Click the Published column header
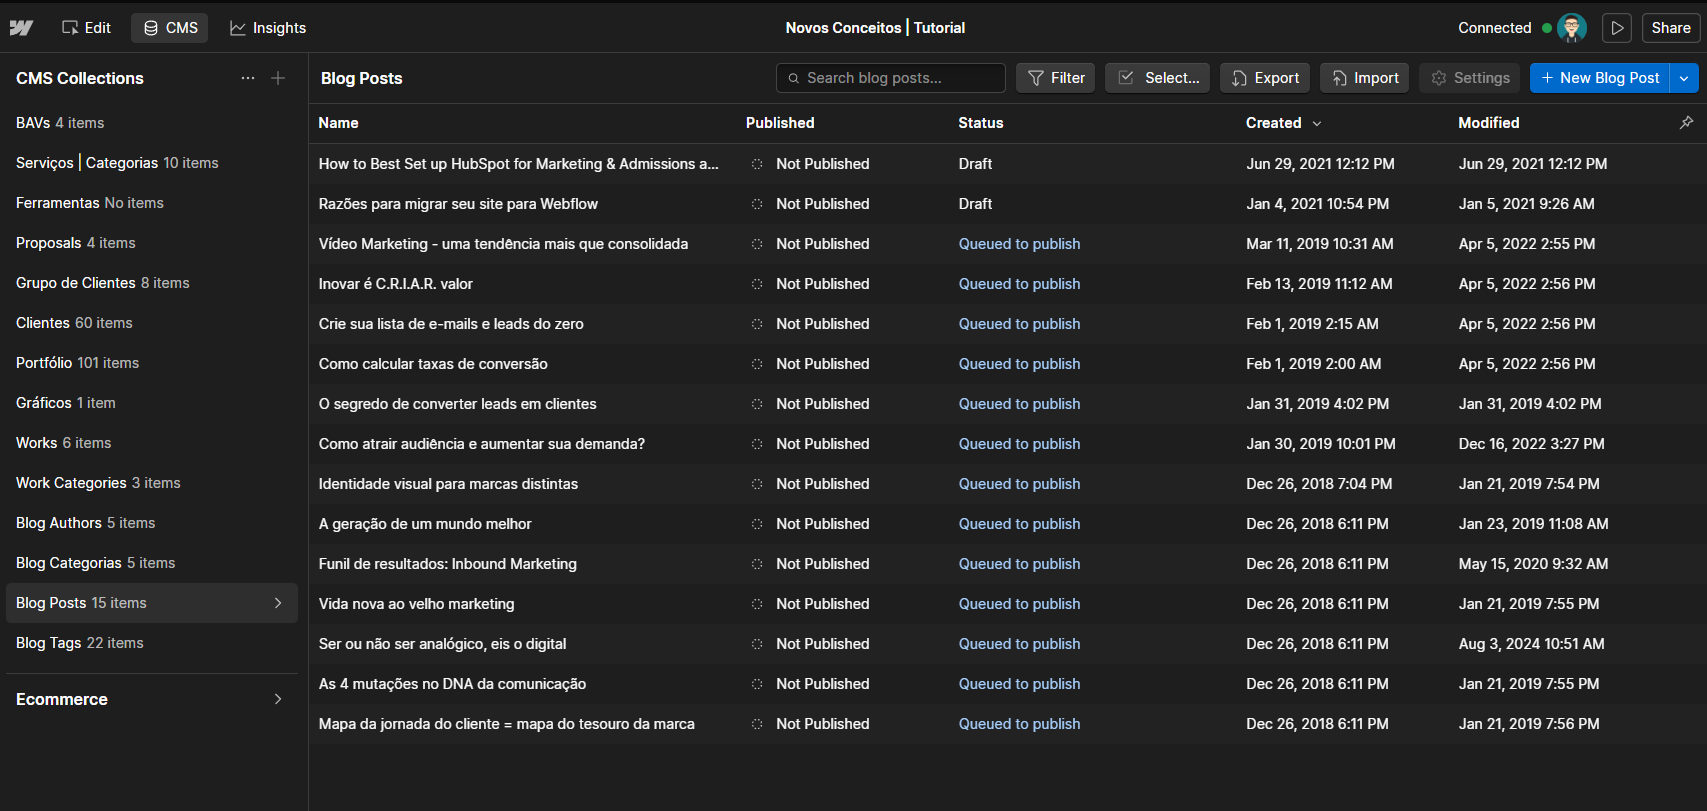The width and height of the screenshot is (1707, 811). coord(780,123)
